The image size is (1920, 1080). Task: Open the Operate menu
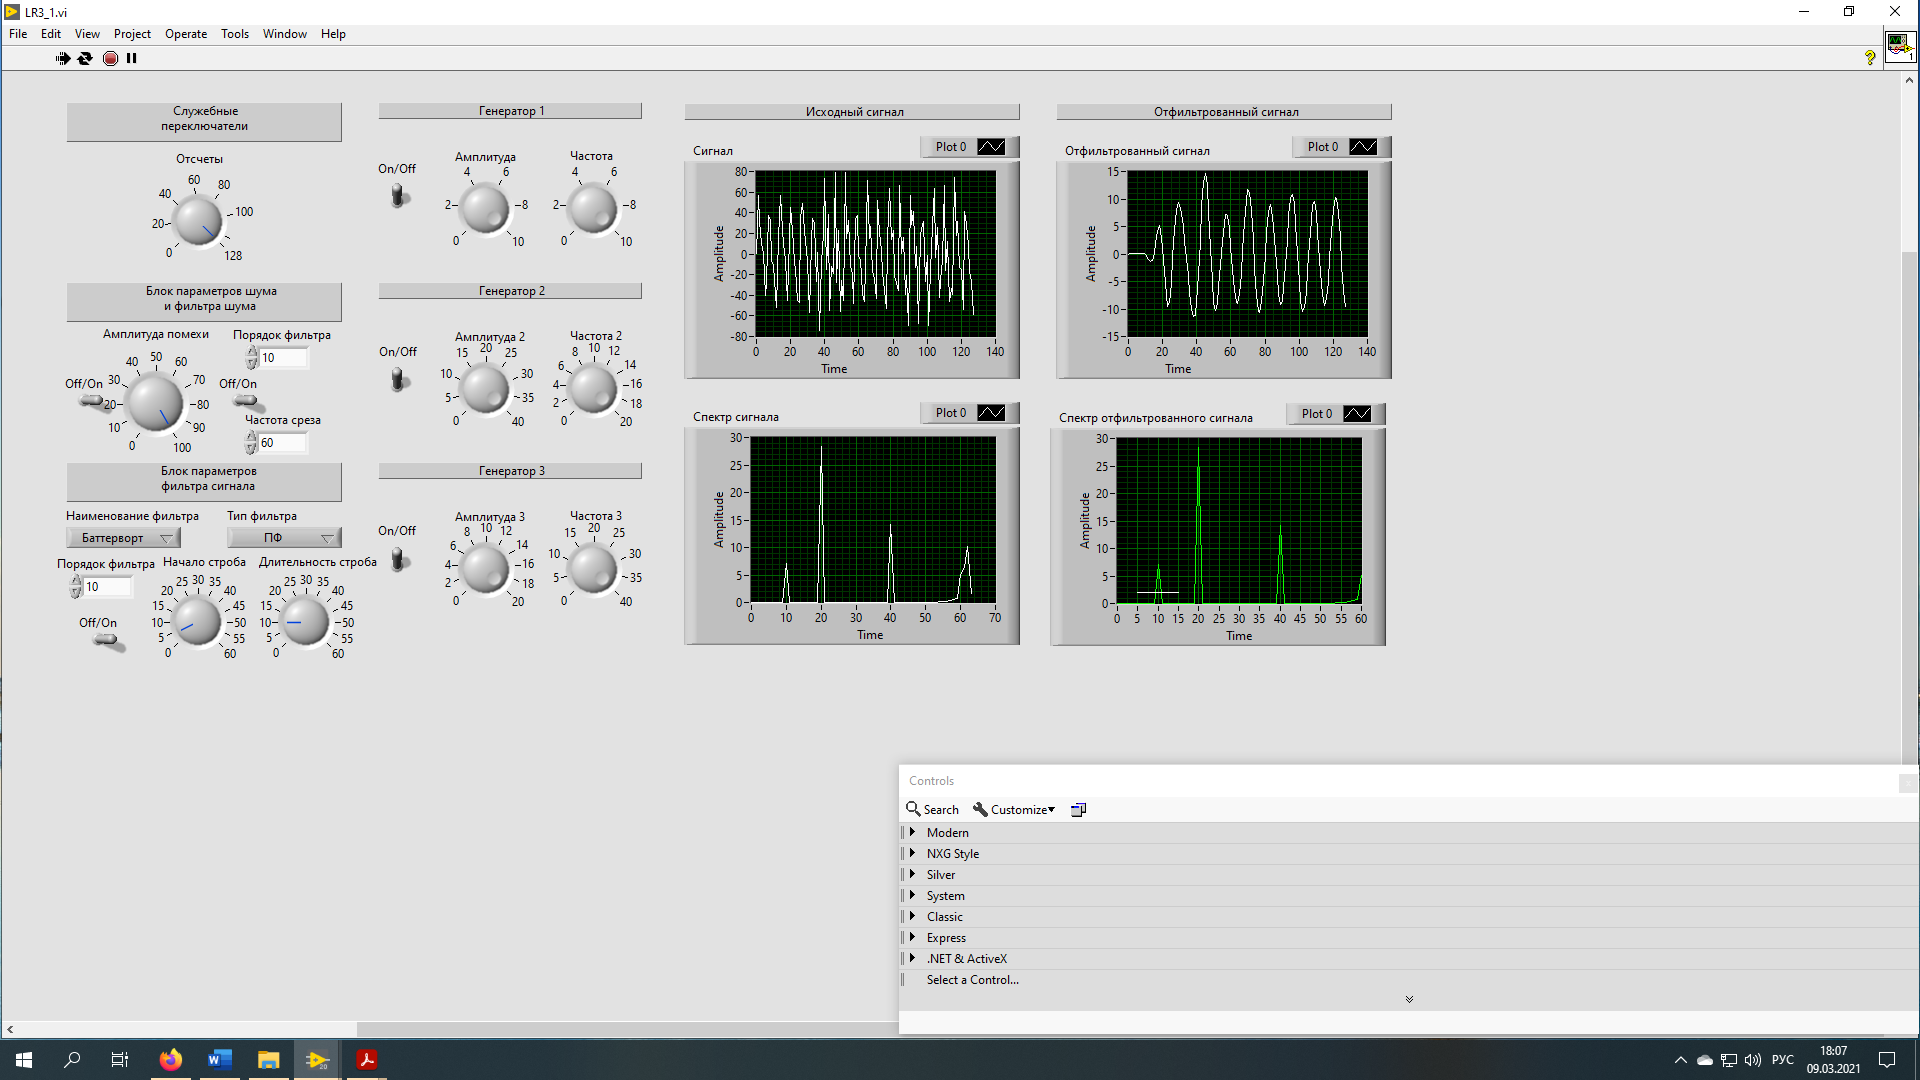point(186,34)
